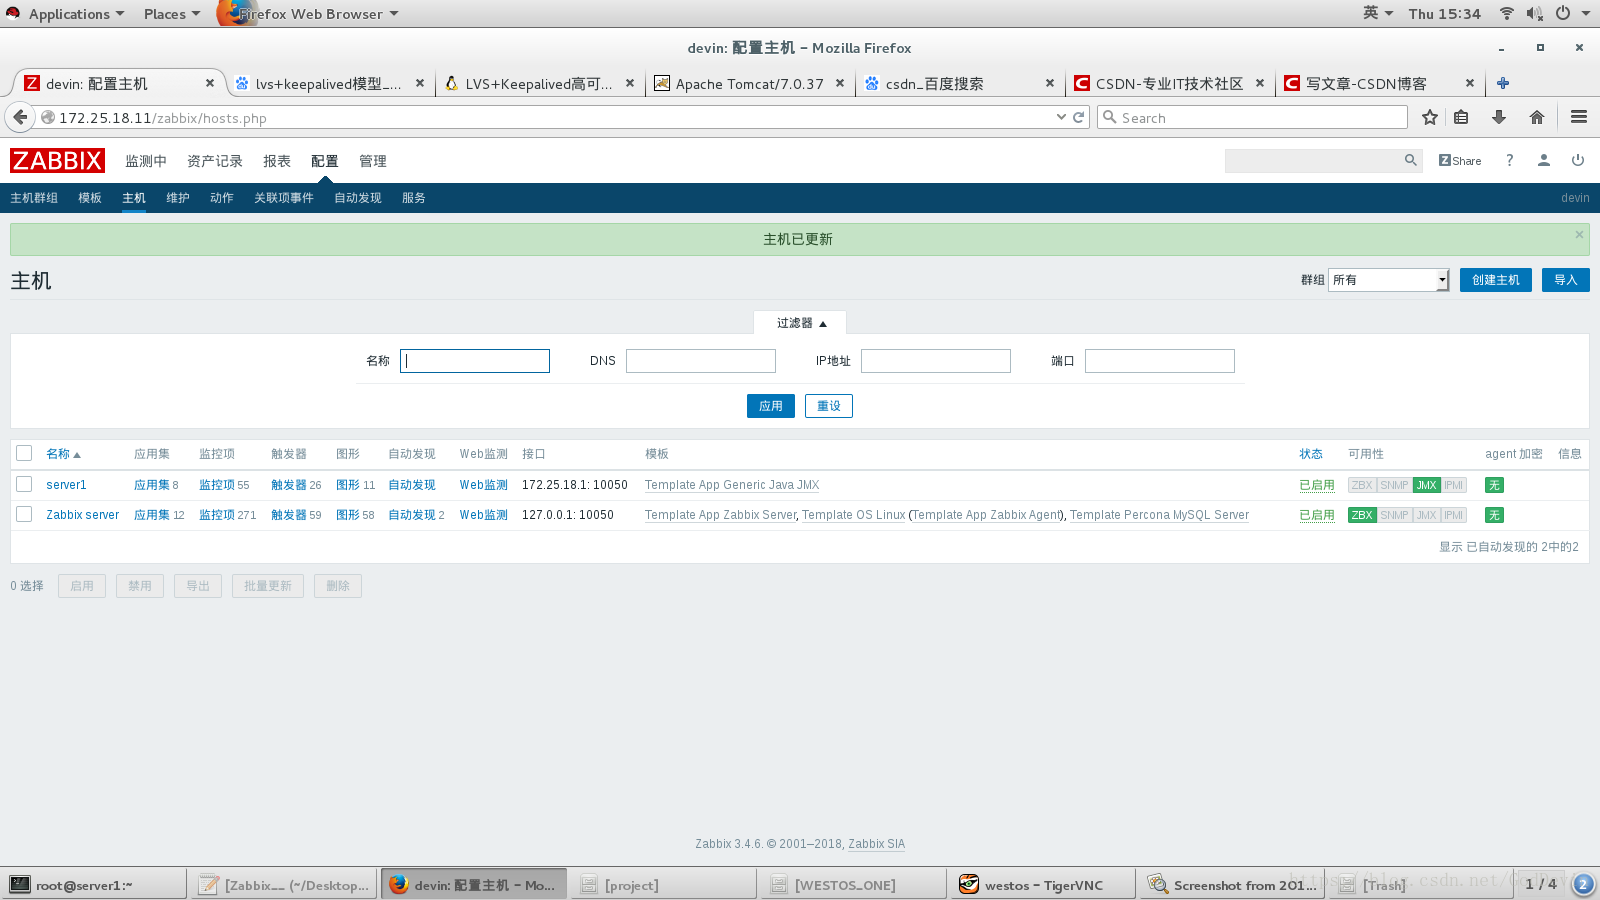Reload the page with the refresh icon

click(x=1079, y=117)
